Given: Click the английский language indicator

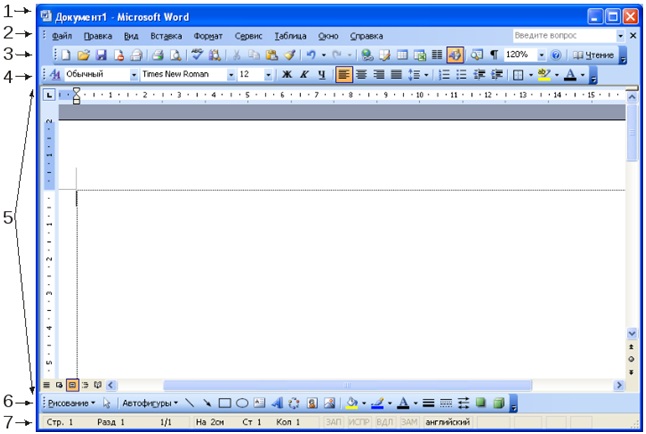Looking at the screenshot, I should tap(448, 422).
